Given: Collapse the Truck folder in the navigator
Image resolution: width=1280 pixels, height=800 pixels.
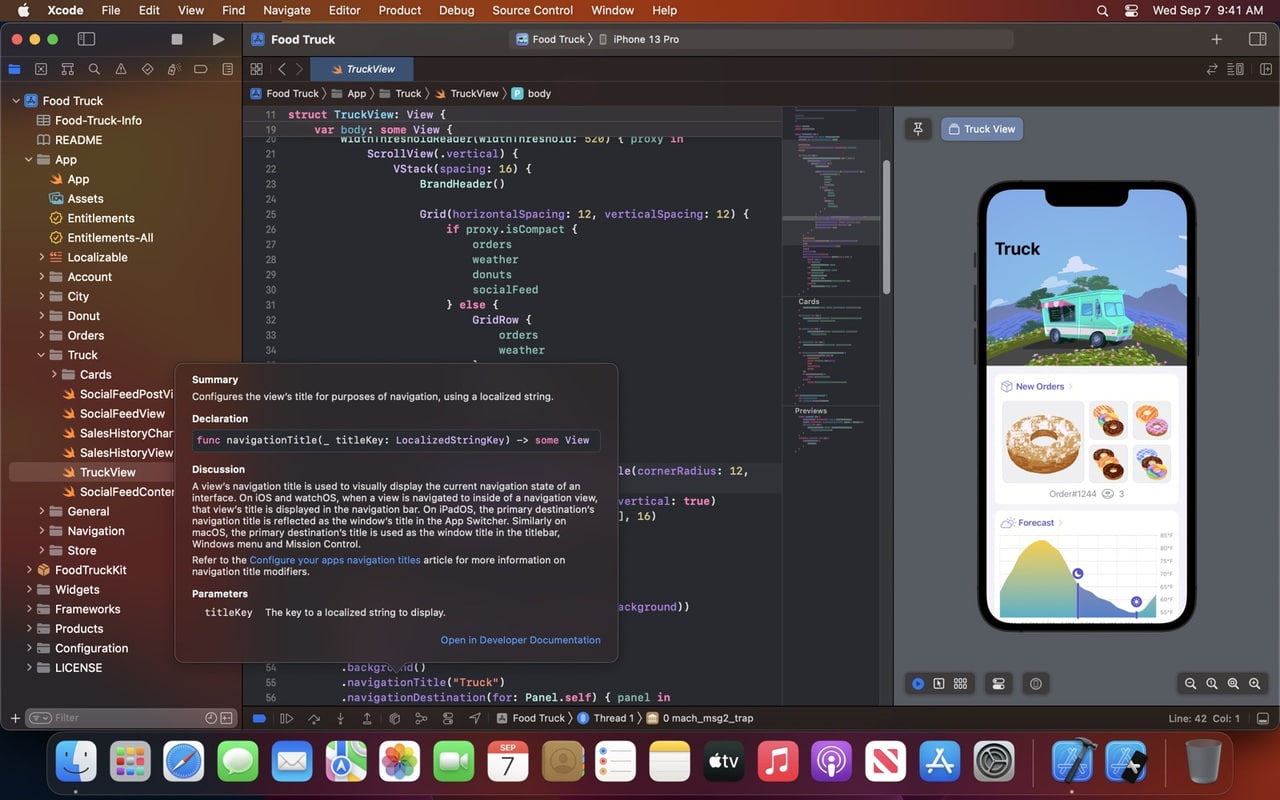Looking at the screenshot, I should pyautogui.click(x=41, y=354).
